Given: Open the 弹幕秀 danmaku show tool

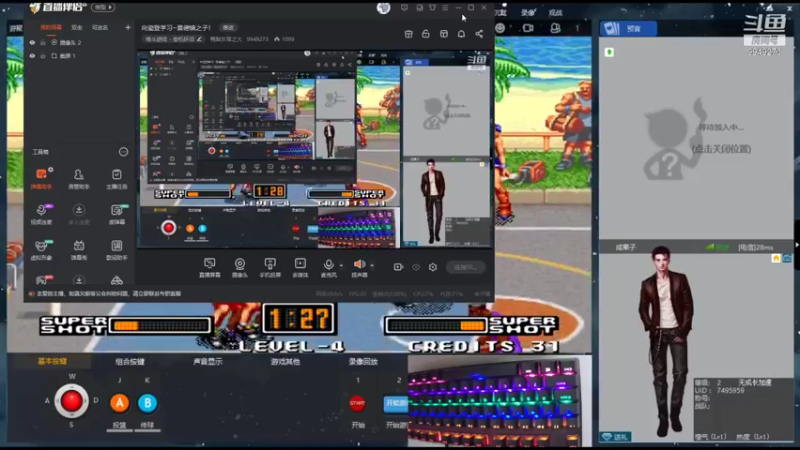Looking at the screenshot, I should (79, 250).
